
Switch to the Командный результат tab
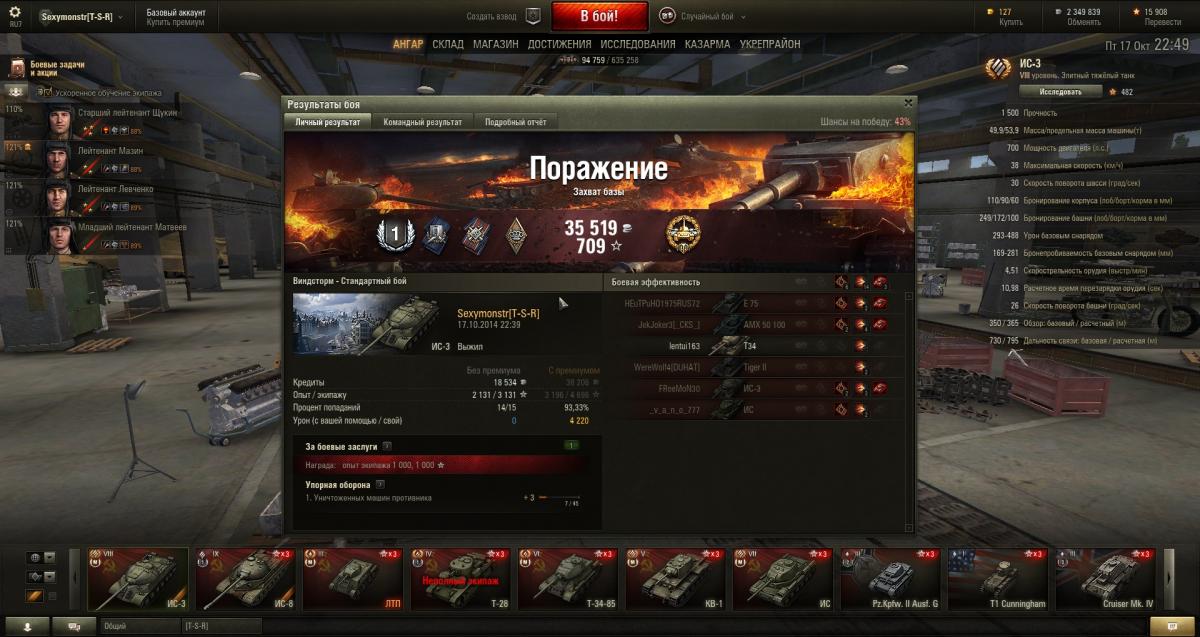coord(423,122)
